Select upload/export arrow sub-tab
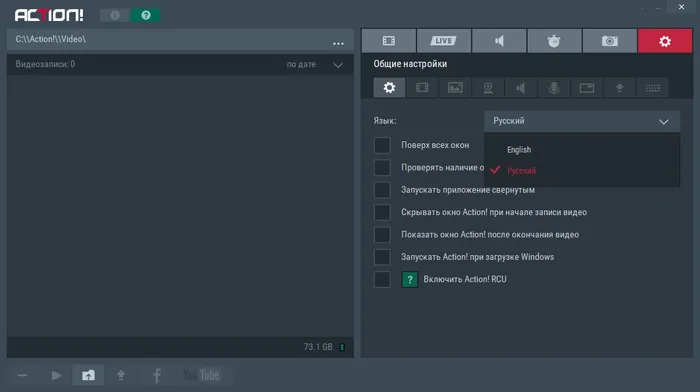700x392 pixels. coord(620,88)
